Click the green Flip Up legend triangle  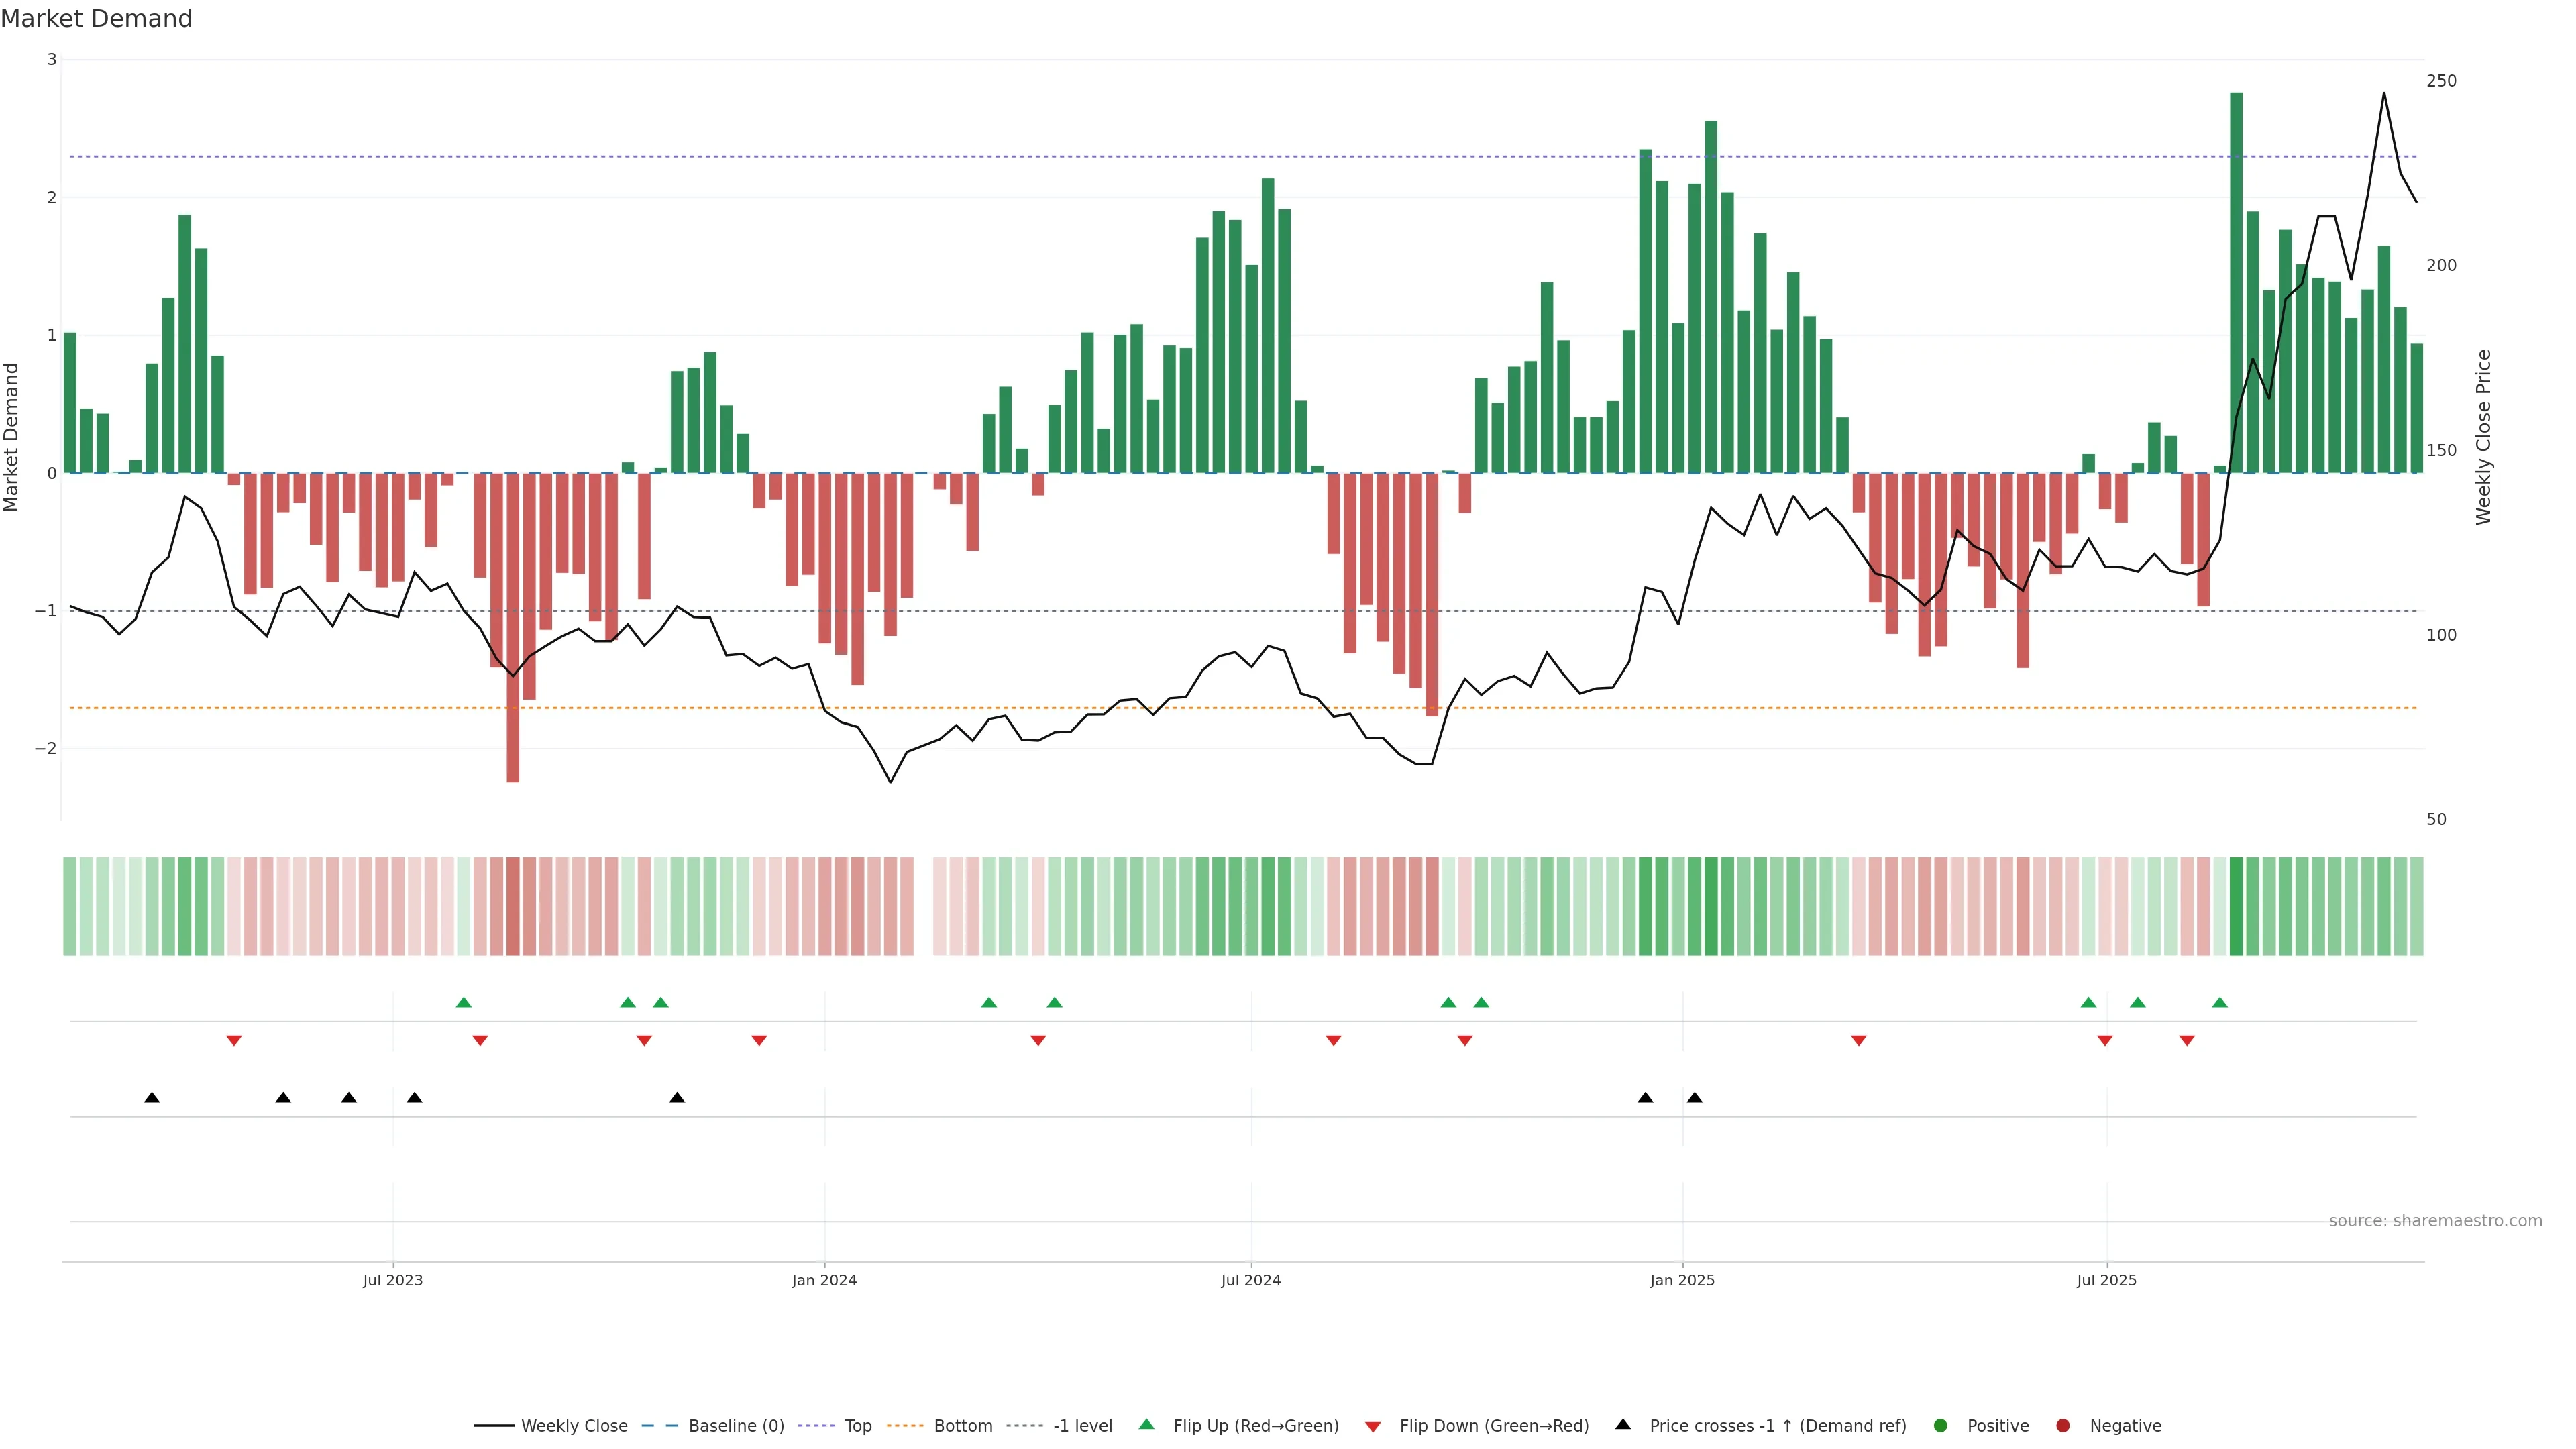pos(1147,1424)
